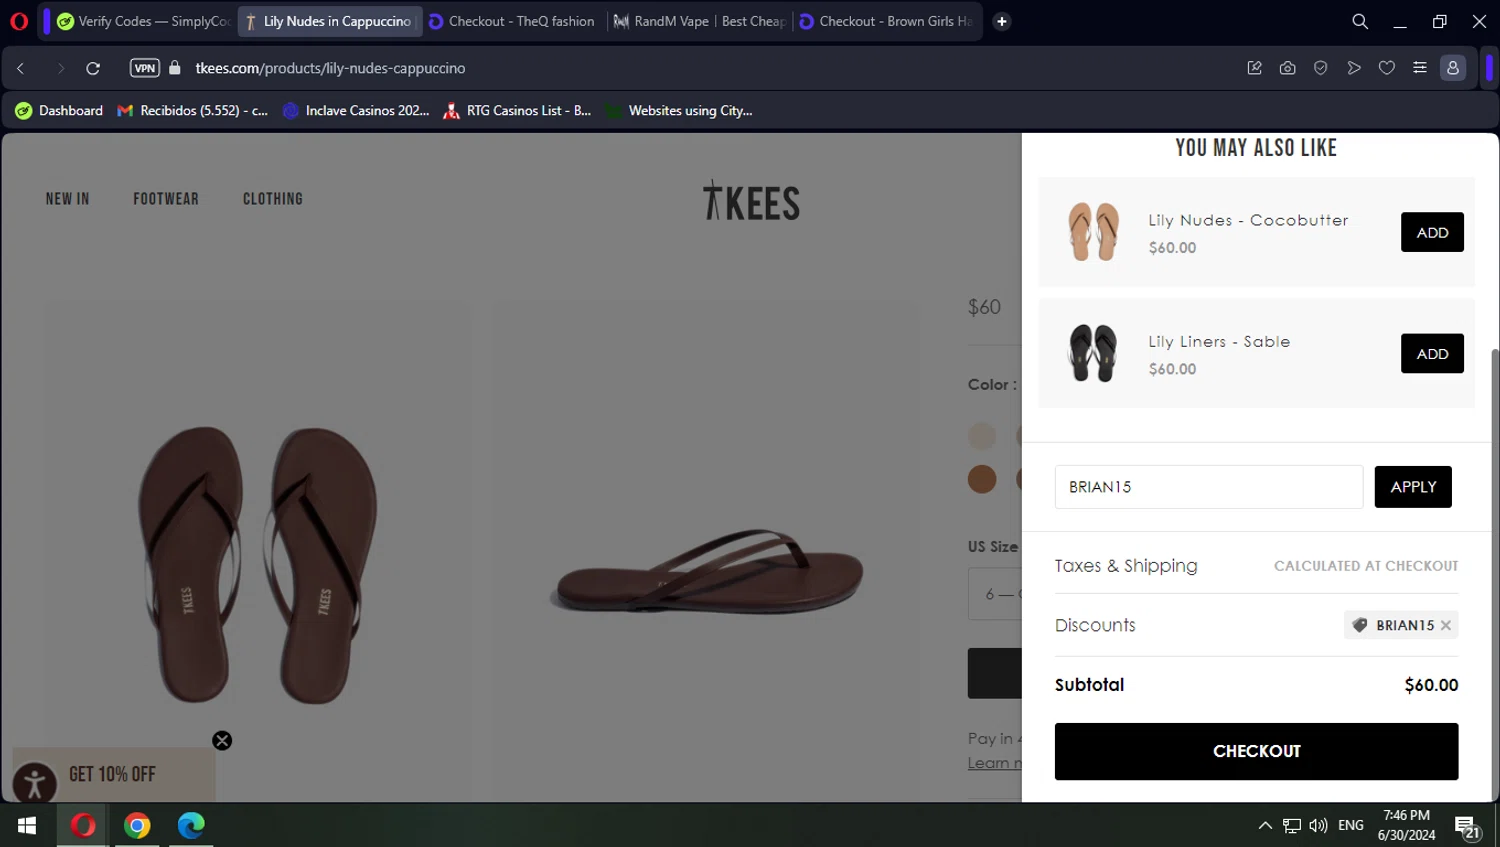
Task: Go forward to next page
Action: 60,68
